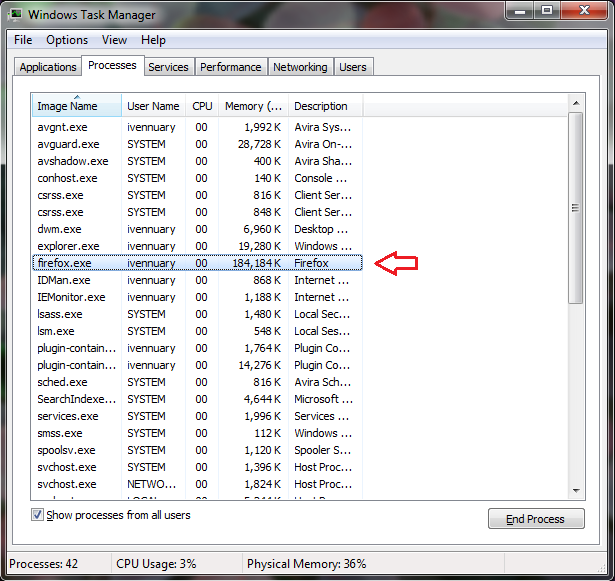Select csrss.exe with 848 K memory
Image resolution: width=615 pixels, height=581 pixels.
pyautogui.click(x=197, y=212)
